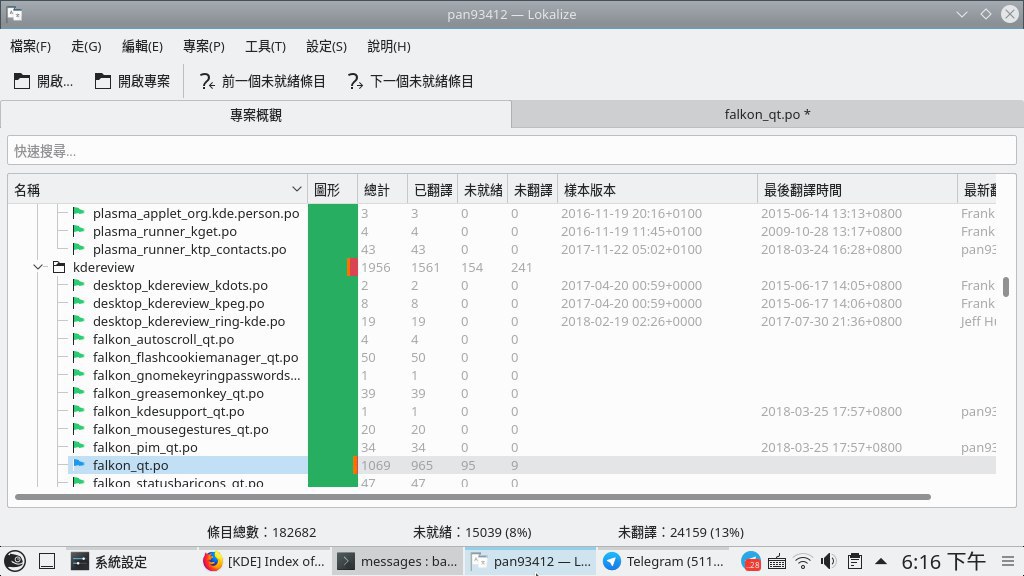Screen dimensions: 1024x576
Task: Select the kdereview folder icon
Action: tap(59, 267)
